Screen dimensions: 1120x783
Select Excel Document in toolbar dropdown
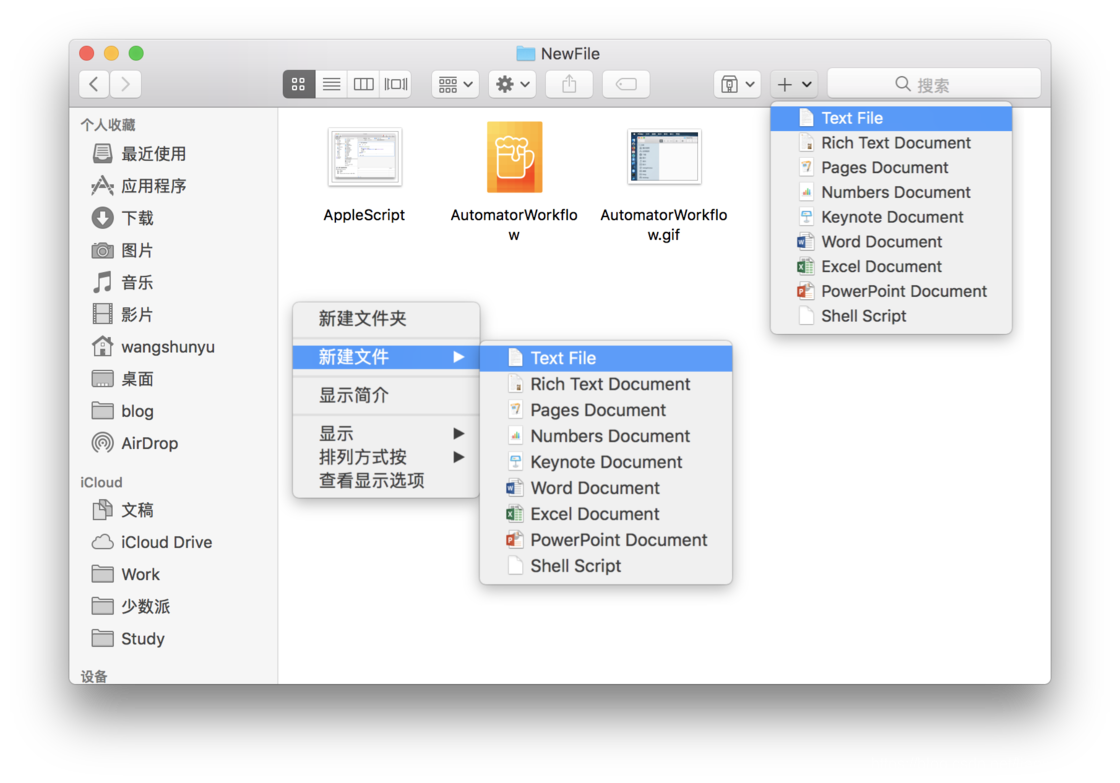[891, 266]
